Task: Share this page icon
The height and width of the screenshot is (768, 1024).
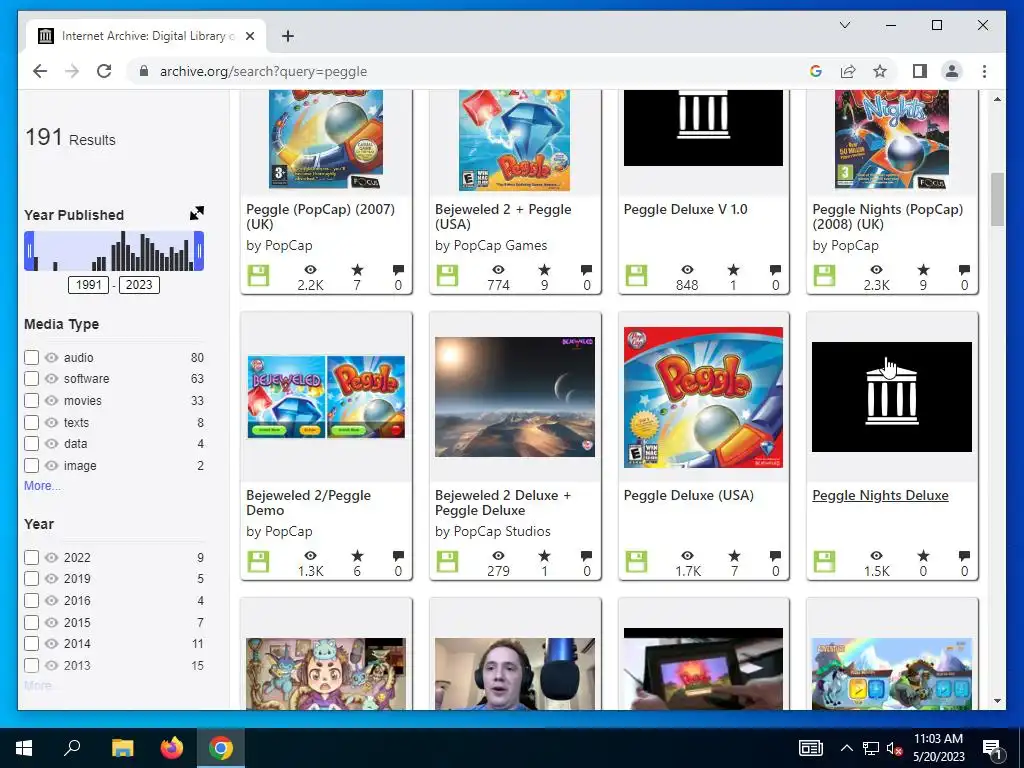Action: coord(848,71)
